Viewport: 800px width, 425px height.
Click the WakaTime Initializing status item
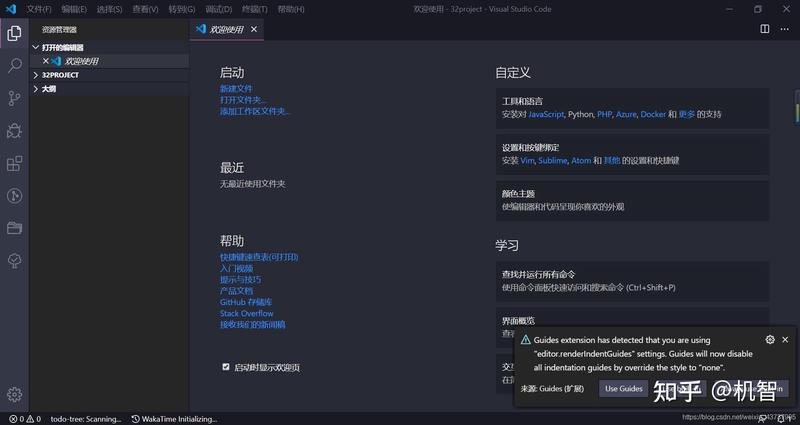pyautogui.click(x=174, y=419)
